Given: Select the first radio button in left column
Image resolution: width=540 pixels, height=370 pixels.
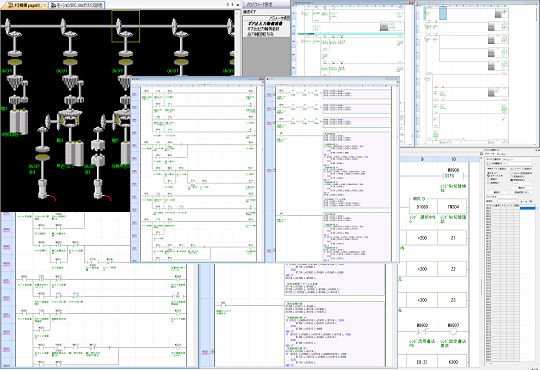Looking at the screenshot, I should click(x=488, y=173).
